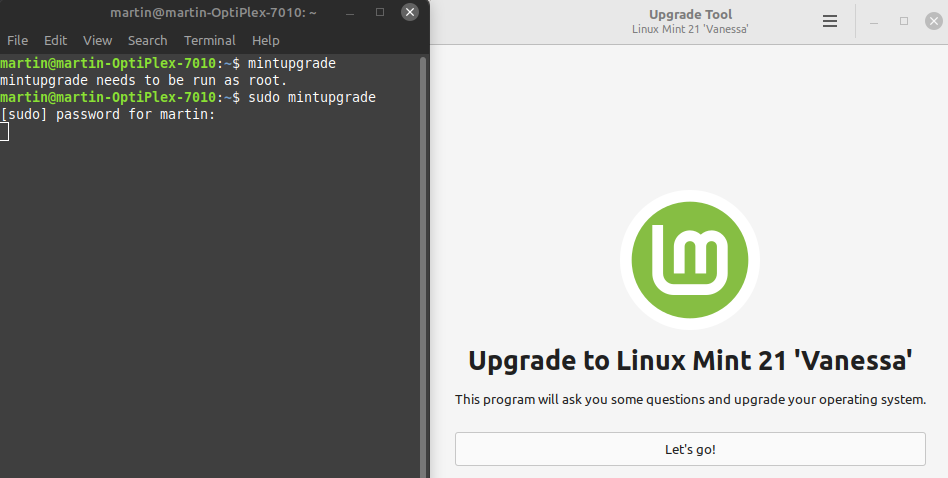Open the File menu in the terminal

tap(17, 40)
